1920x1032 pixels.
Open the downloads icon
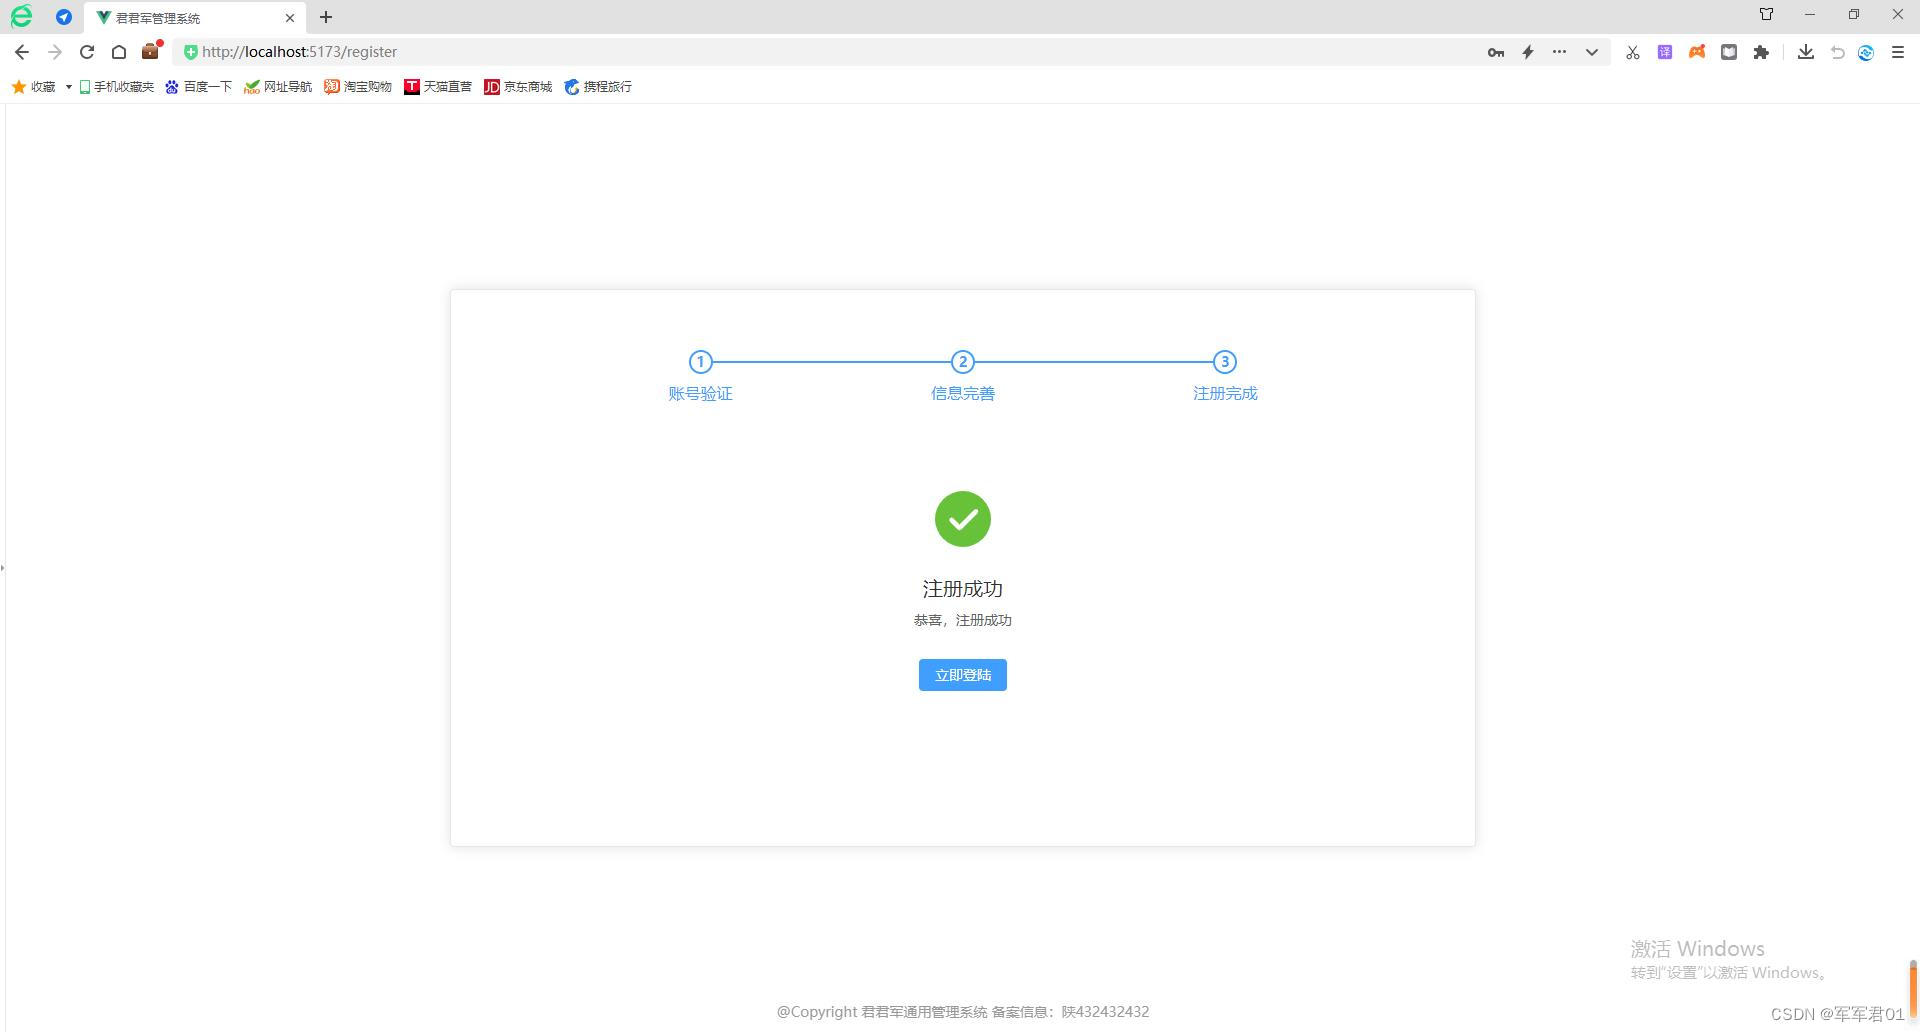click(x=1806, y=52)
